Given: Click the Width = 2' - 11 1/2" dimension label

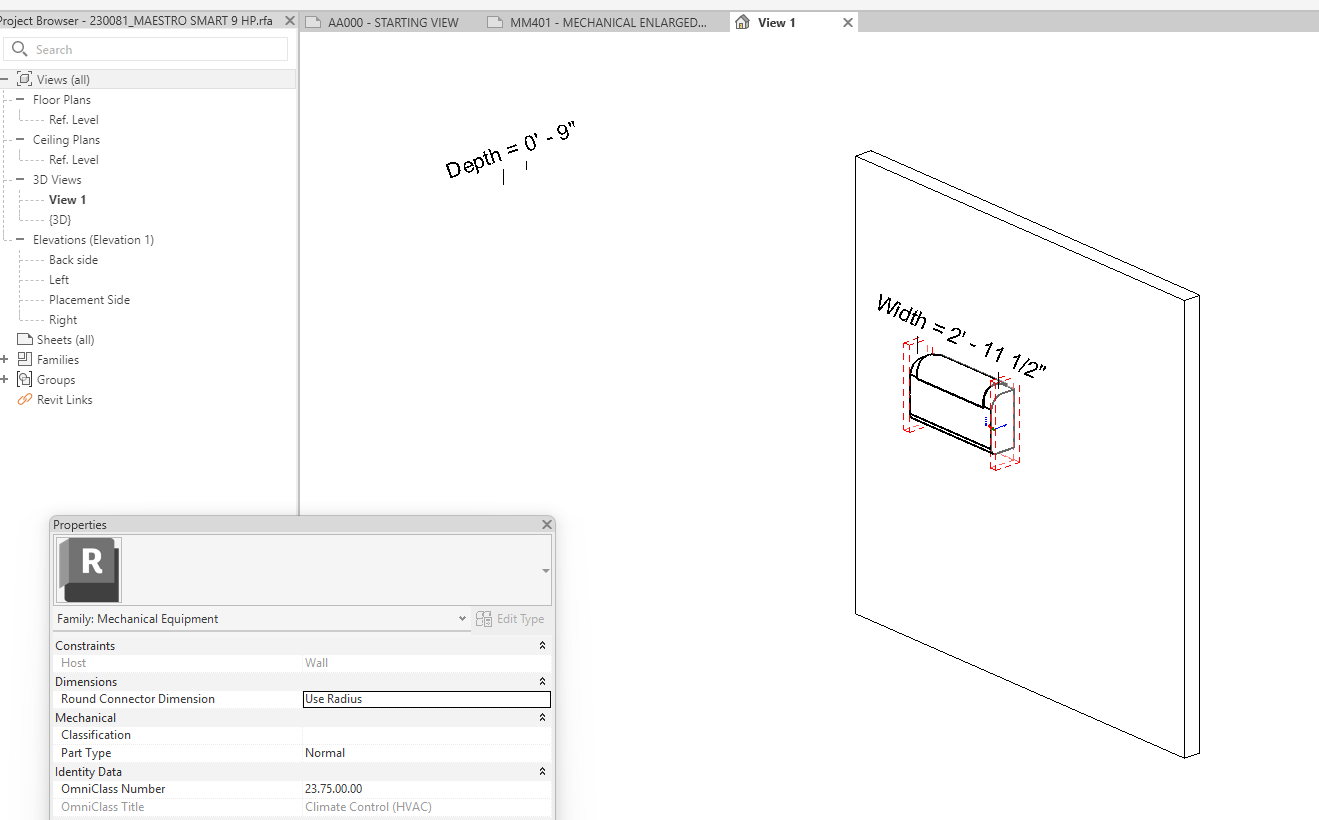Looking at the screenshot, I should 961,337.
